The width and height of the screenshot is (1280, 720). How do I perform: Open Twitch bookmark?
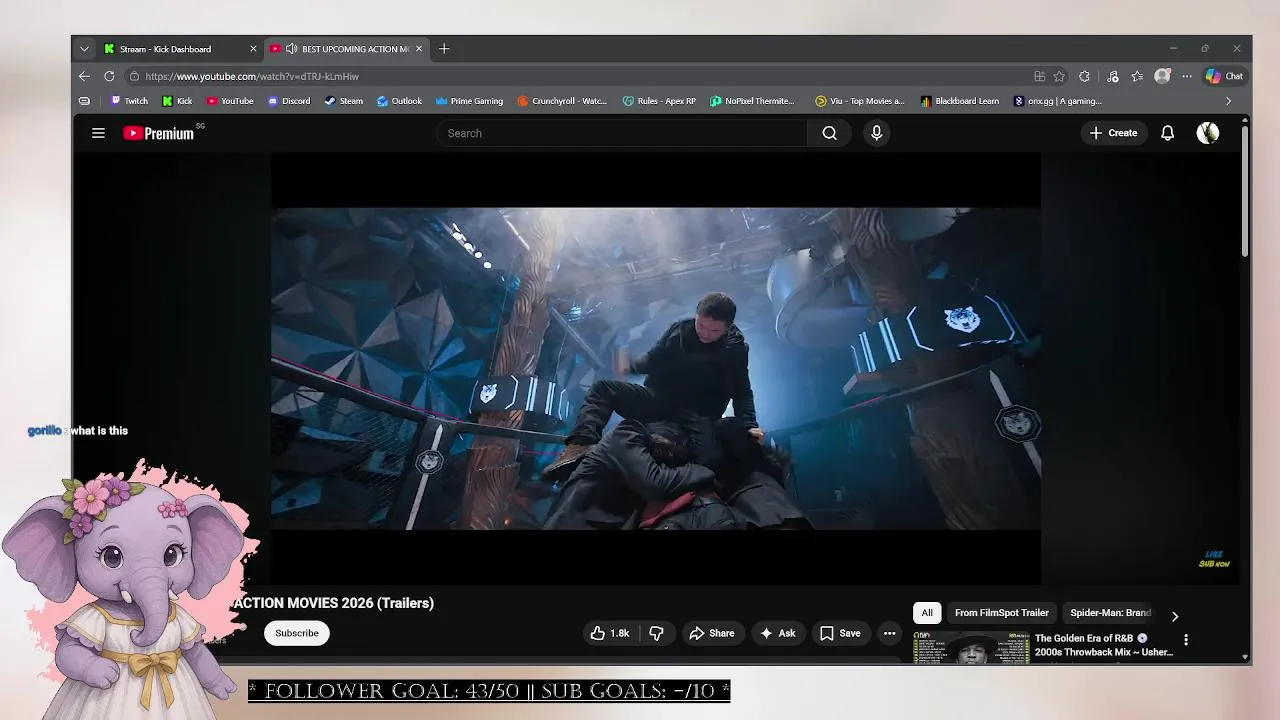[x=129, y=101]
